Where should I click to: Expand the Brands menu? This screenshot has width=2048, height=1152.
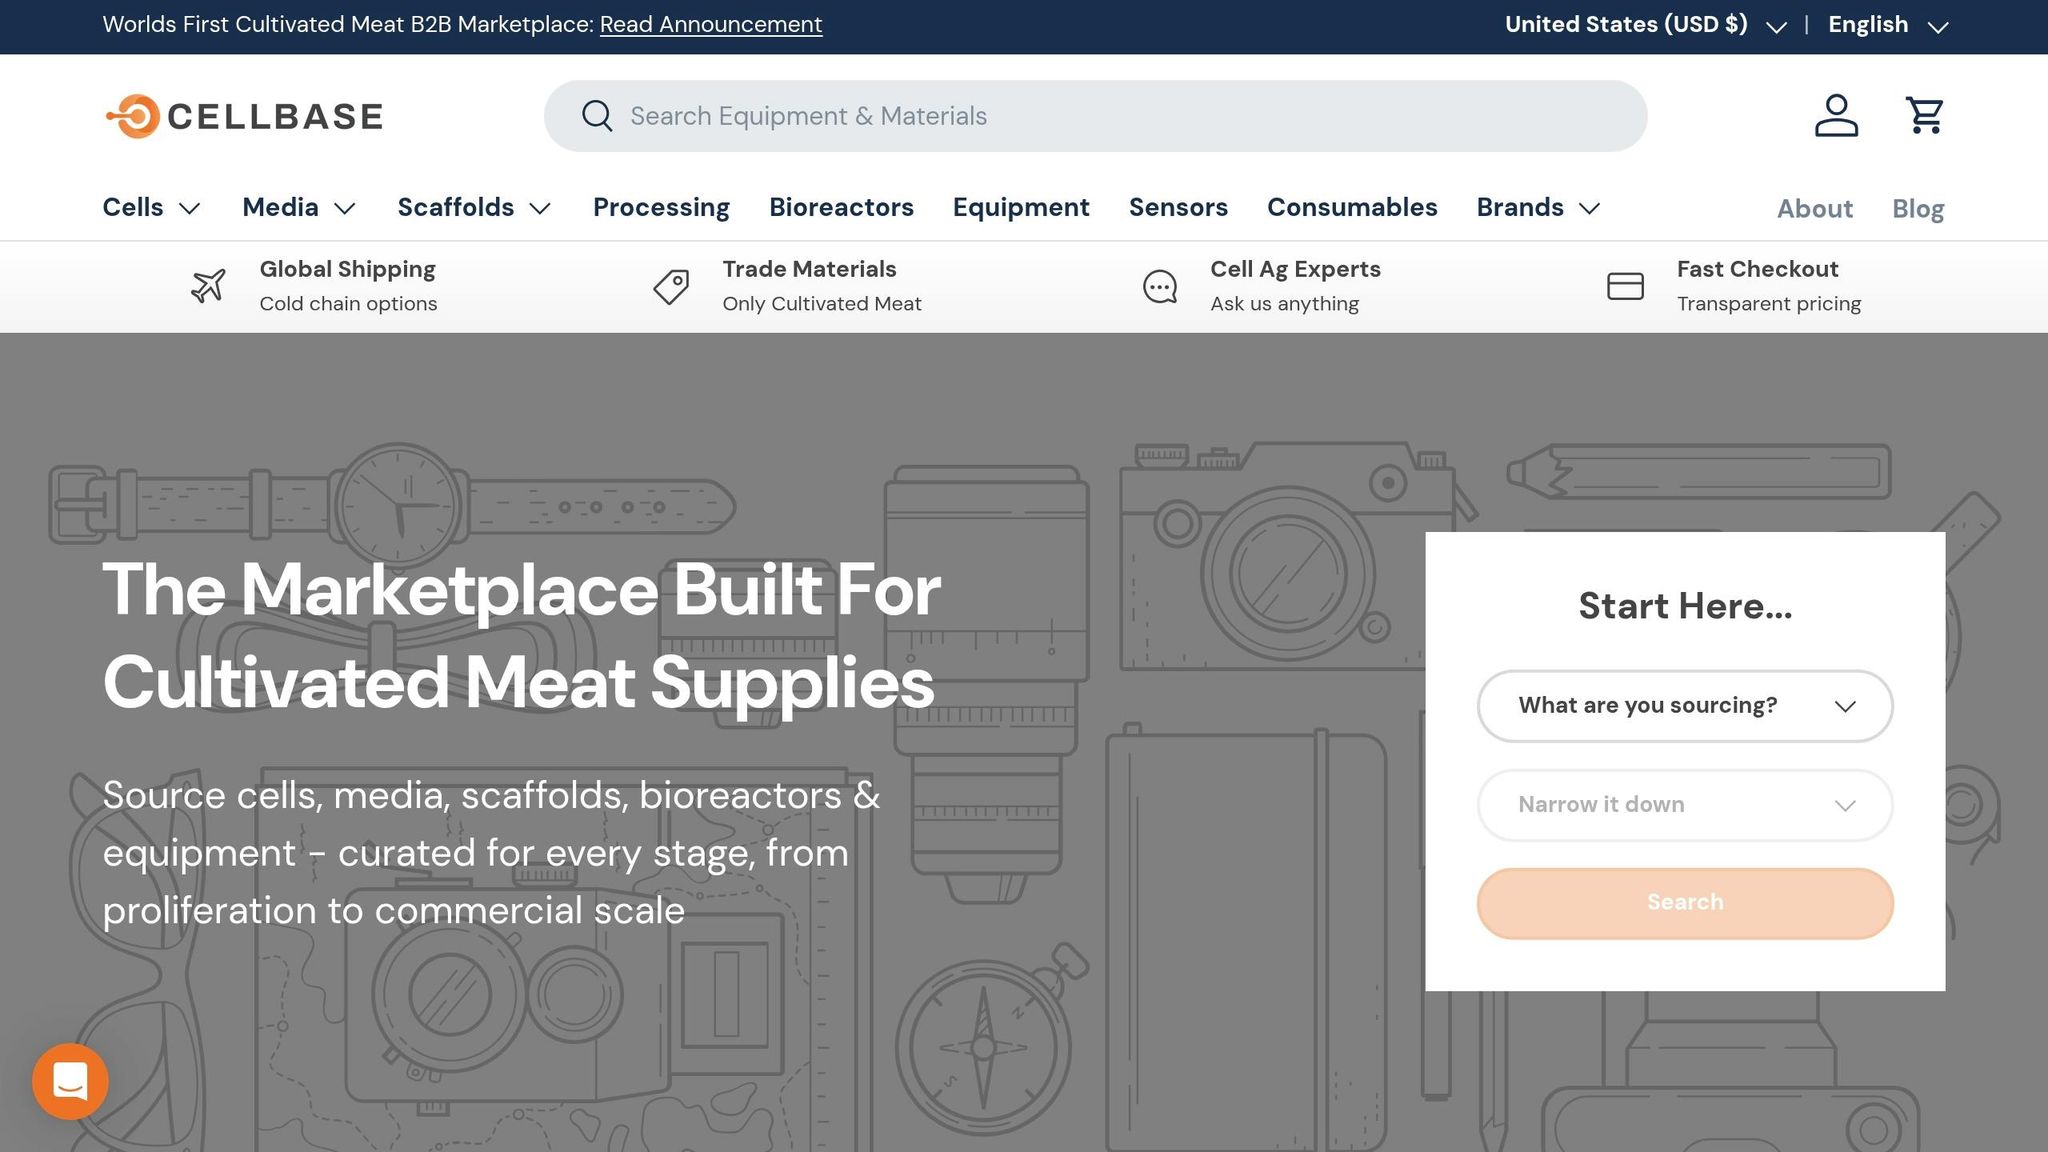[1539, 208]
